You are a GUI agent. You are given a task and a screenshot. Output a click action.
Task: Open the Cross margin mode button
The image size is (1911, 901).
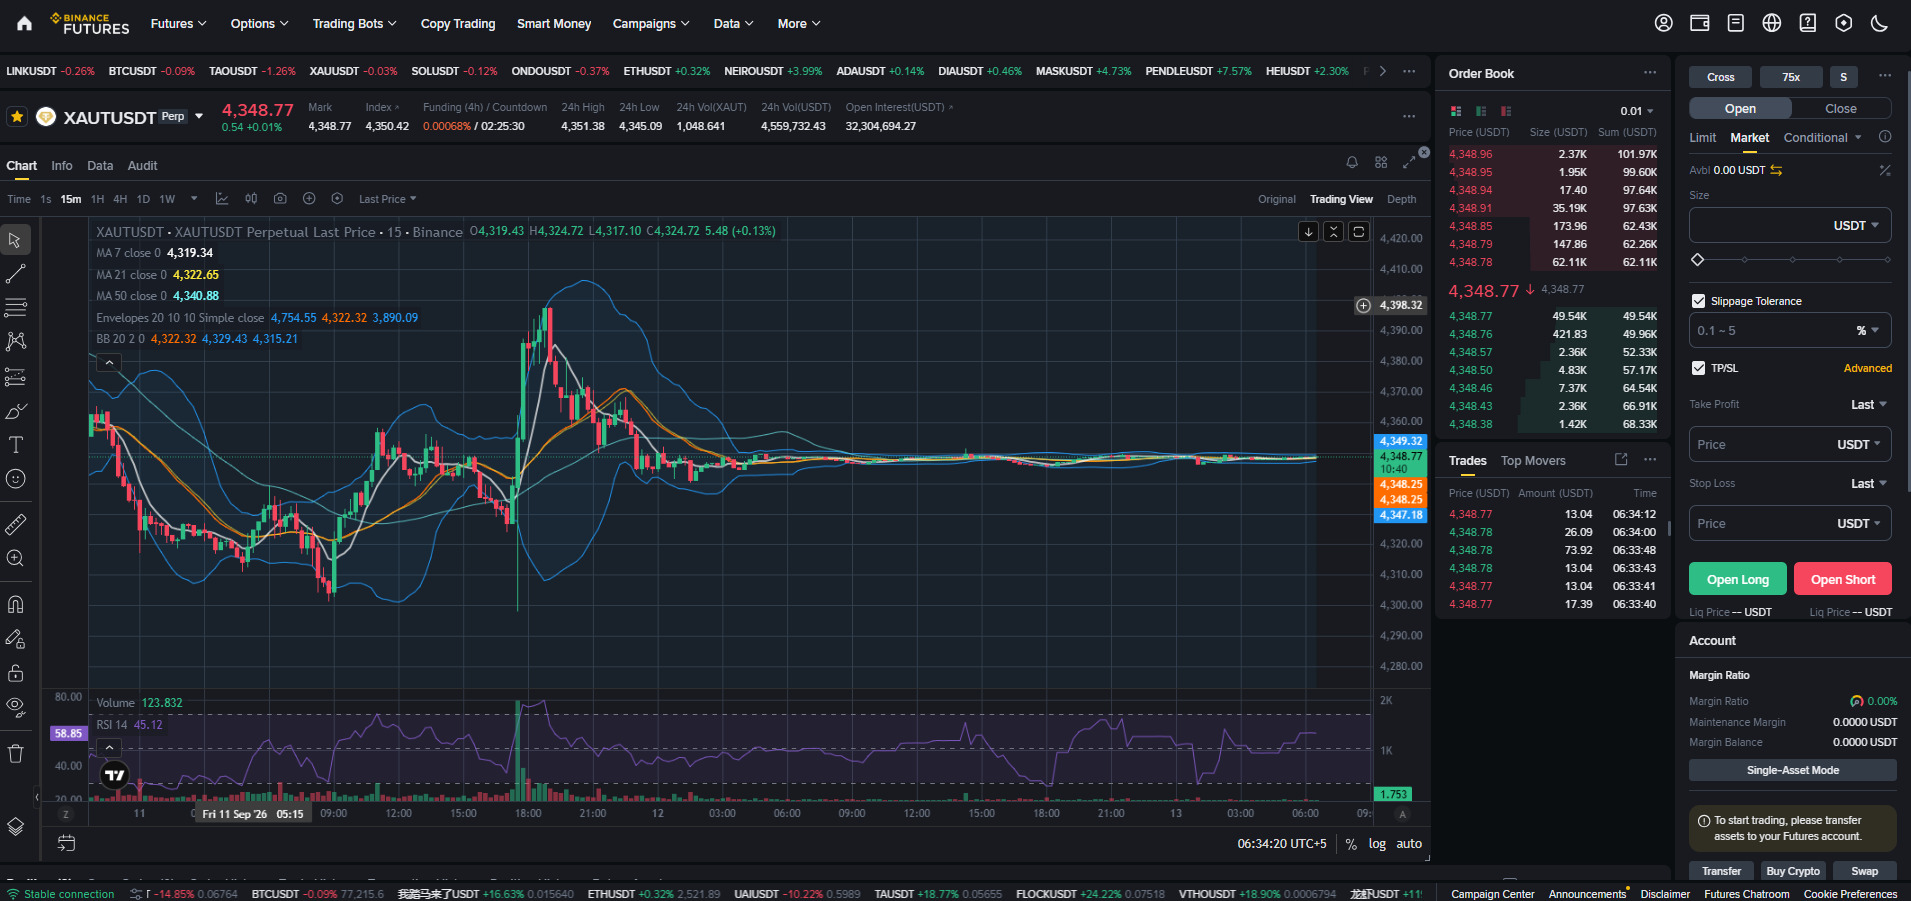tap(1720, 77)
